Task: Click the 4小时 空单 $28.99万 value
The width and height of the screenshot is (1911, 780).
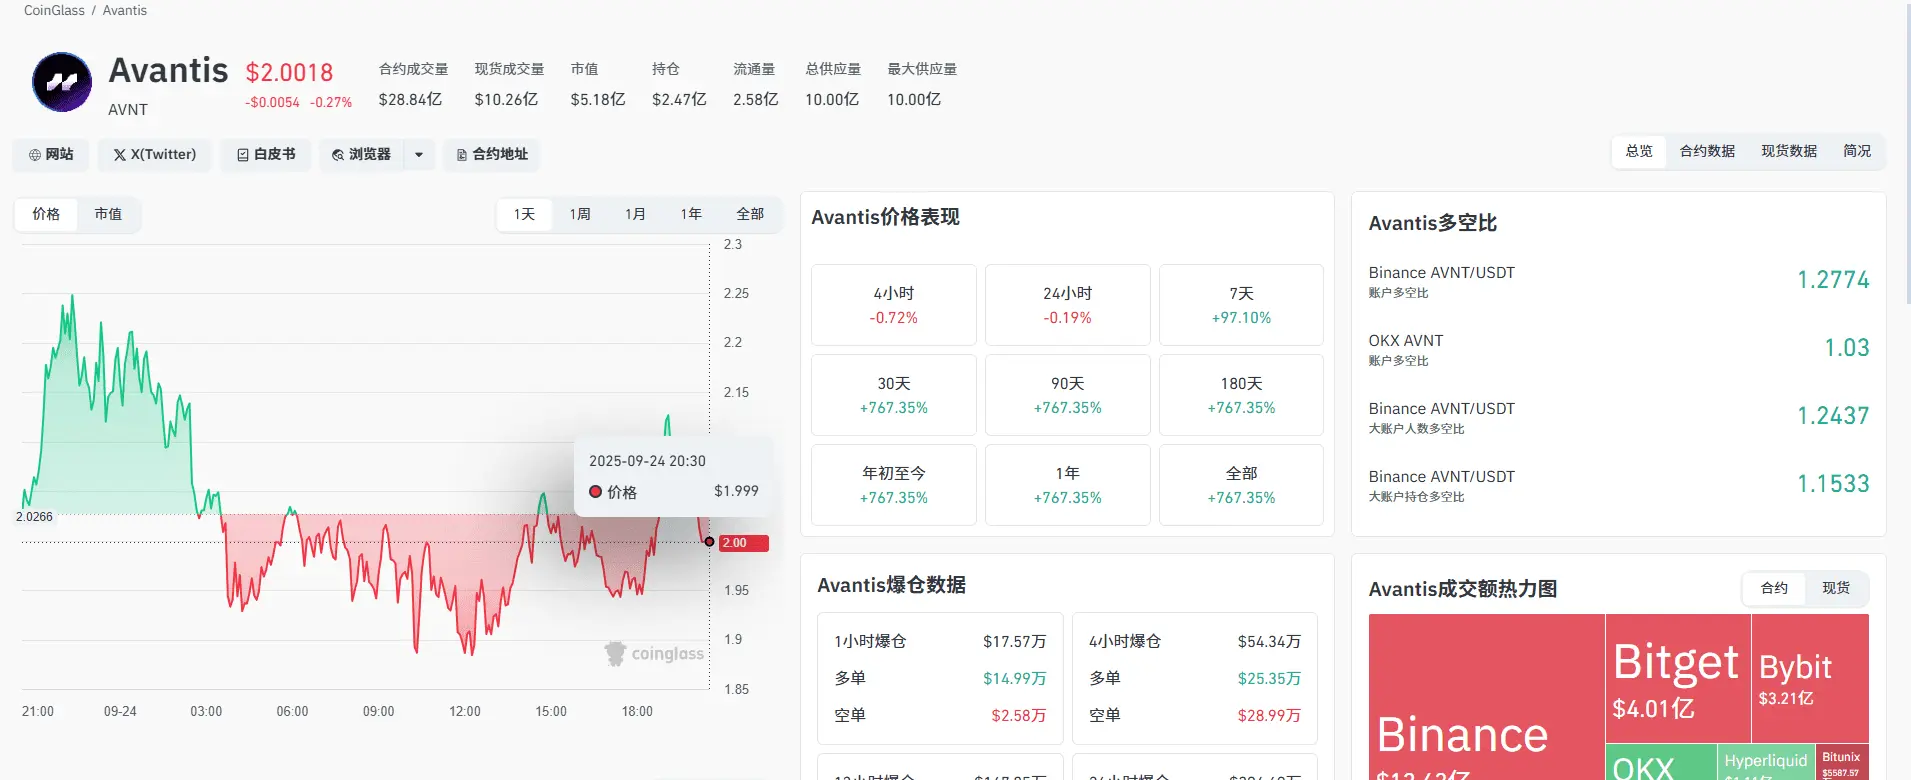Action: (x=1269, y=715)
